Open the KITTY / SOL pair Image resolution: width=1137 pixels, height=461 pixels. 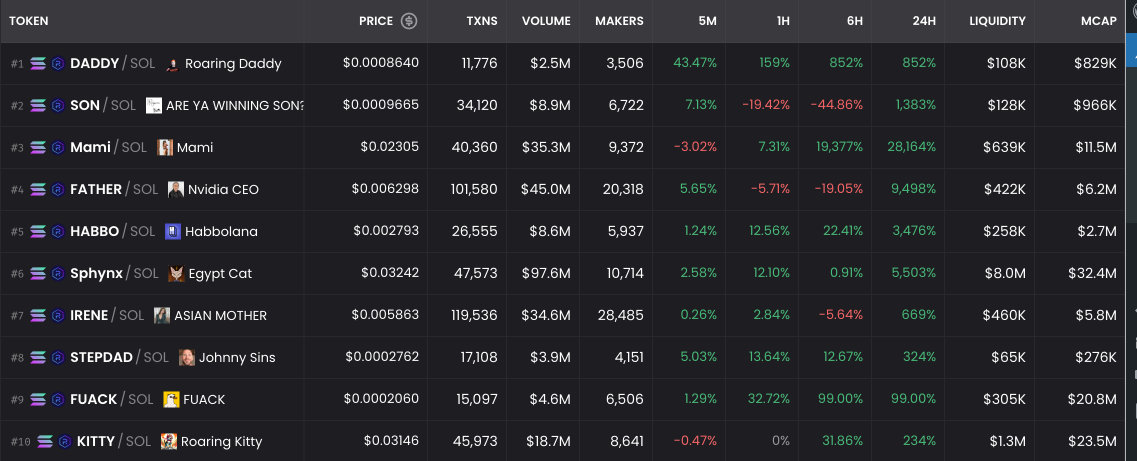pyautogui.click(x=114, y=442)
